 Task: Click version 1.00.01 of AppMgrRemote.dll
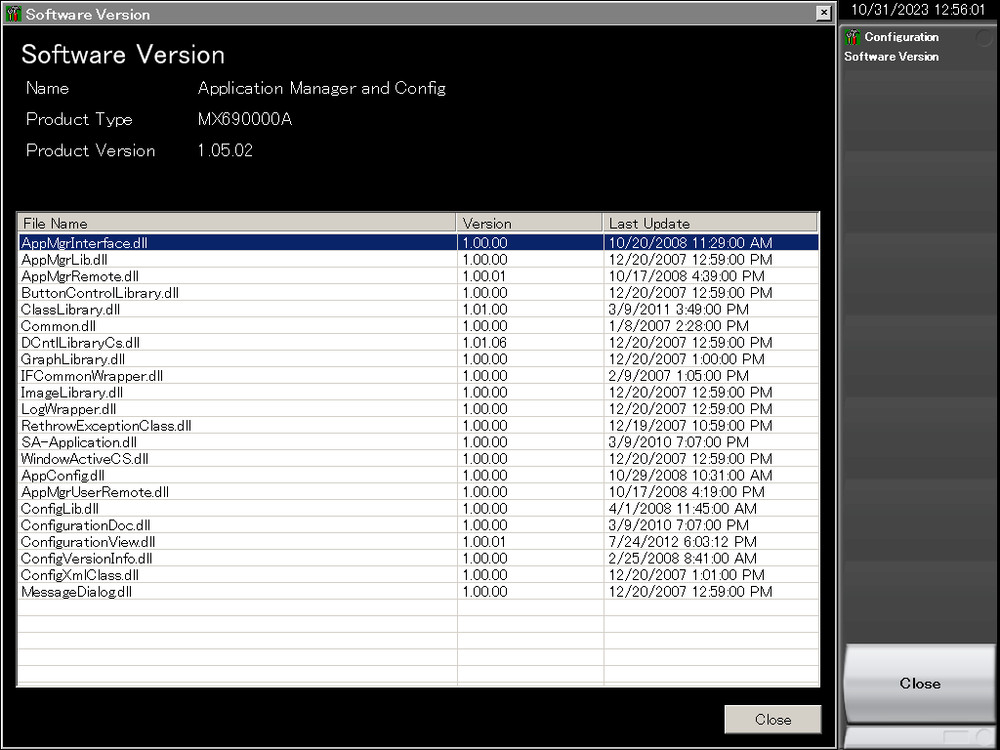tap(485, 276)
